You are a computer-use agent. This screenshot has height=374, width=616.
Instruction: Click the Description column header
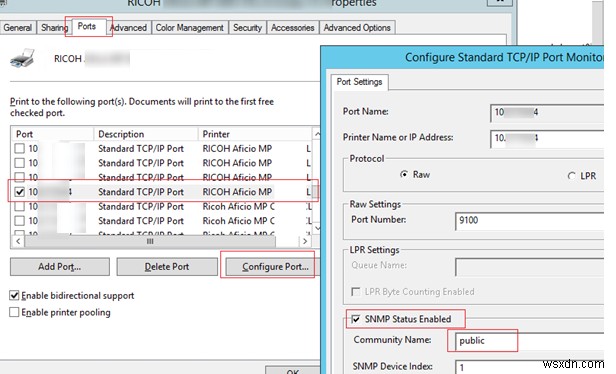[x=146, y=134]
